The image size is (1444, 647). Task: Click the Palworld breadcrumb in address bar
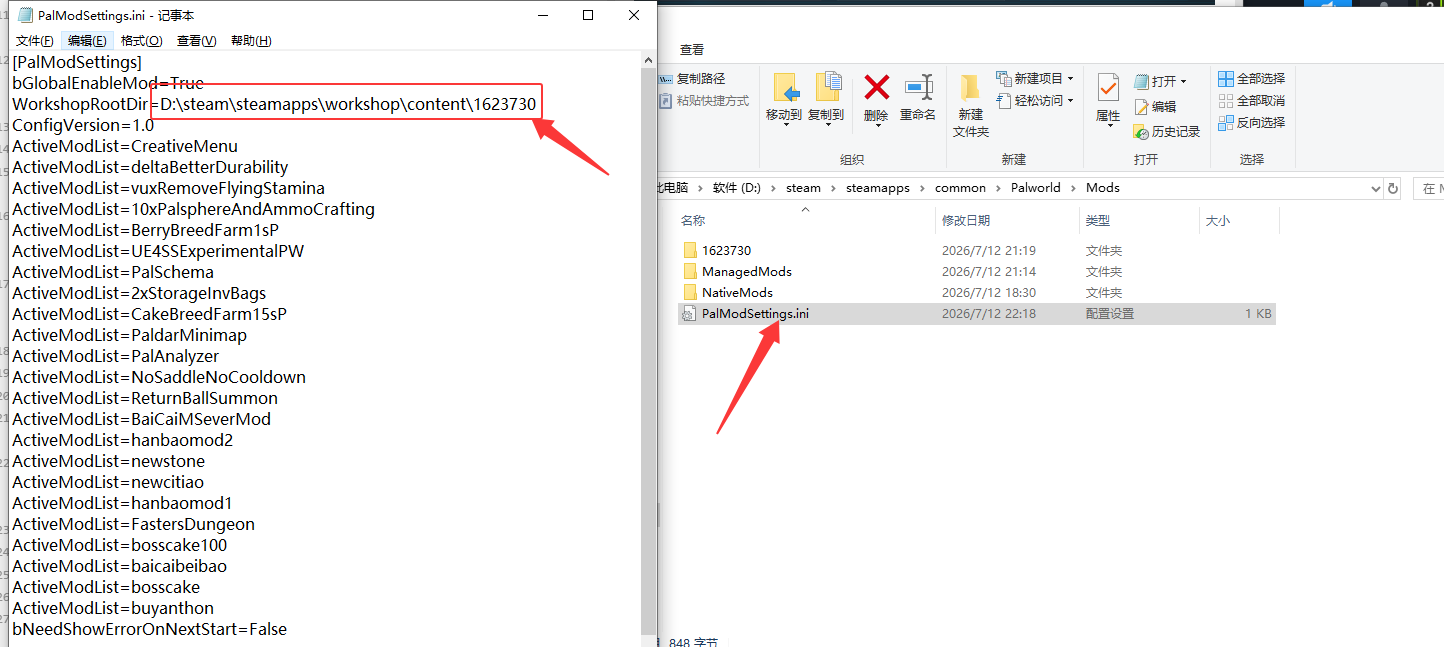tap(1035, 188)
